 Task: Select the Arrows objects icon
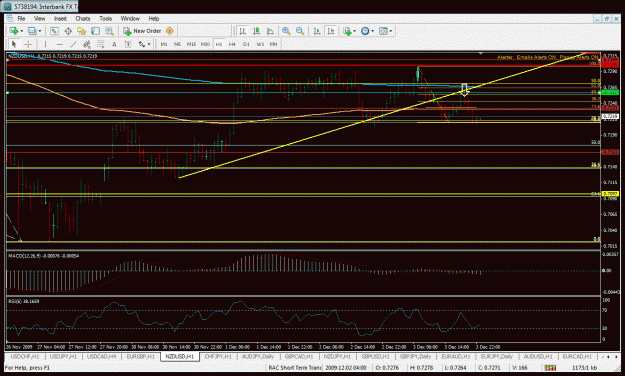point(142,44)
